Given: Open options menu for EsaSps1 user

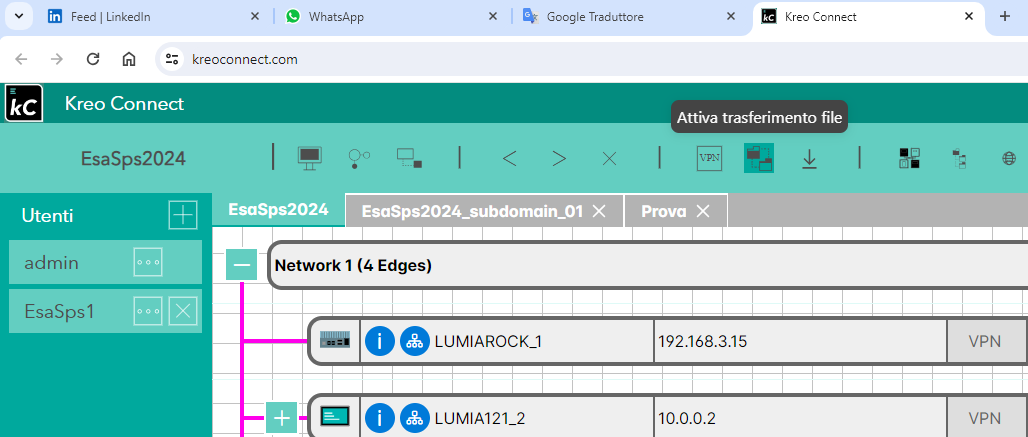Looking at the screenshot, I should point(148,311).
